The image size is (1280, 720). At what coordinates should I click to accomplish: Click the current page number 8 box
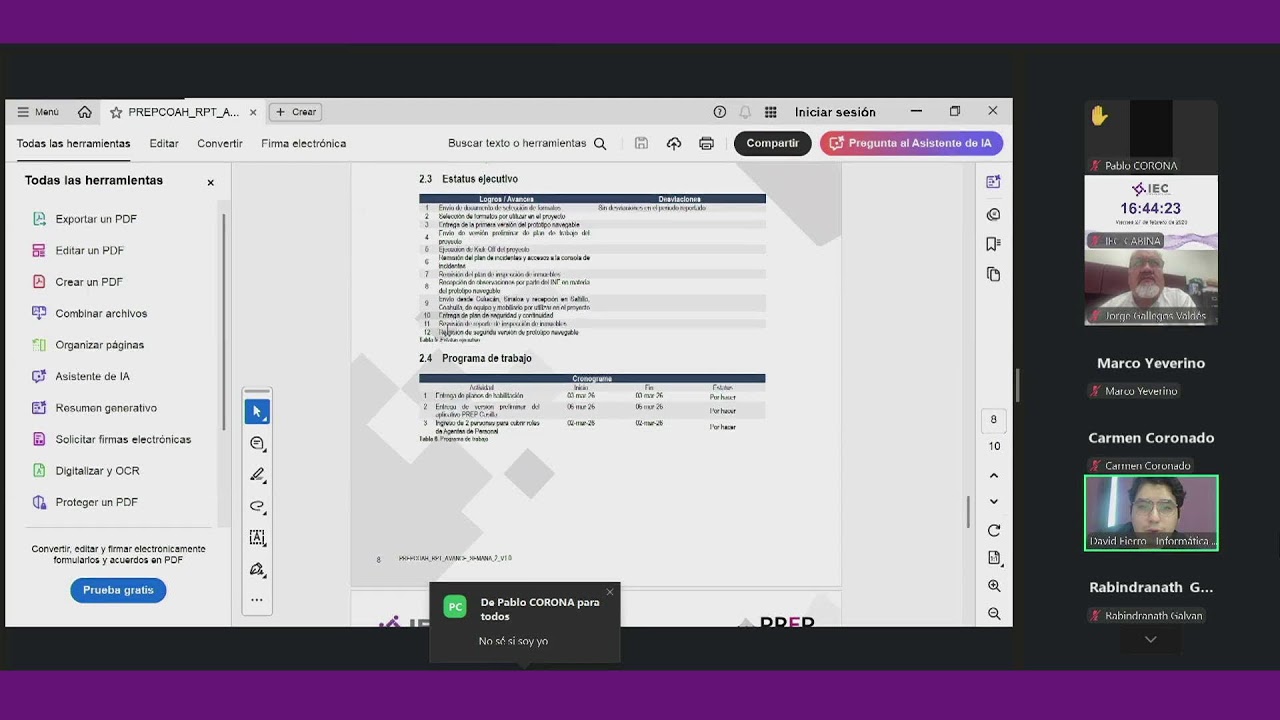pos(993,420)
